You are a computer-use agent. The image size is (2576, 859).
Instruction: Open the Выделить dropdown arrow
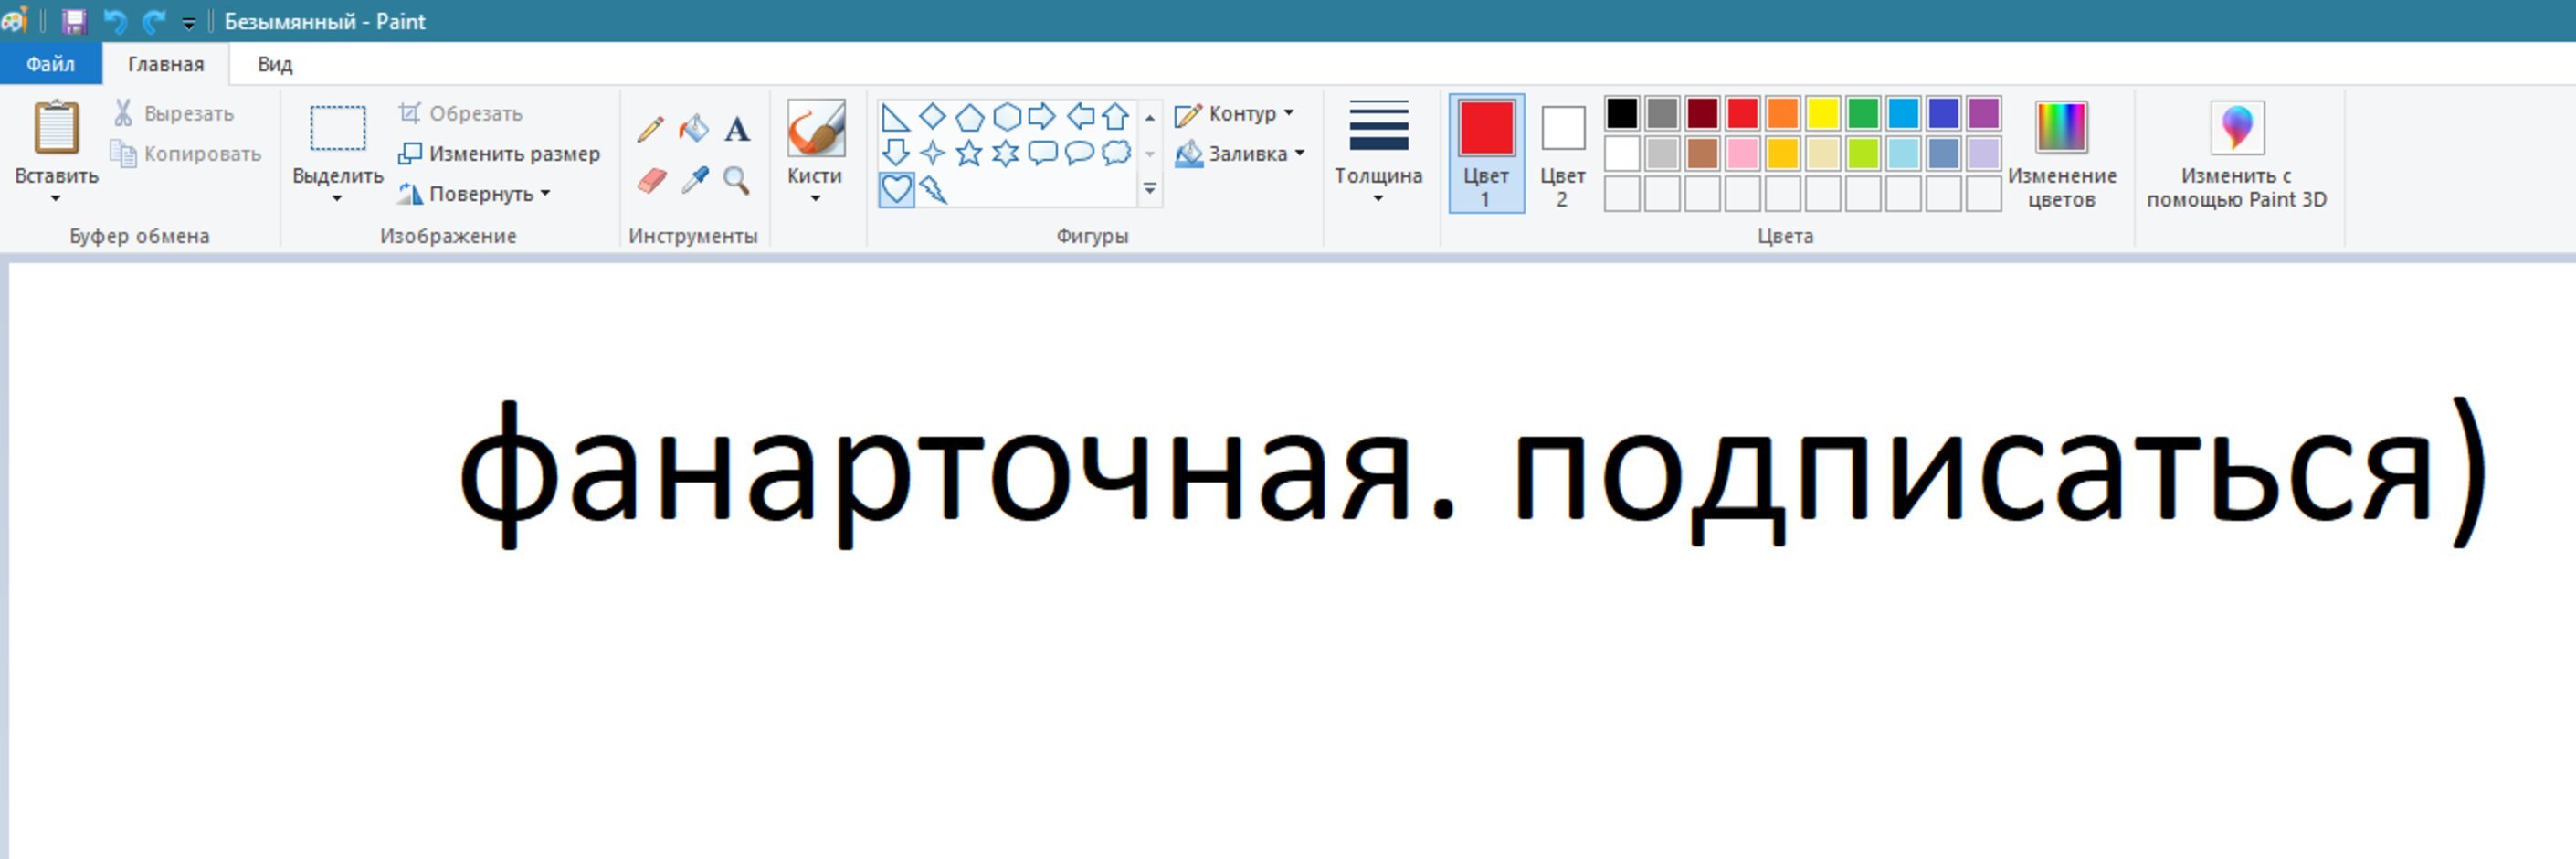337,199
